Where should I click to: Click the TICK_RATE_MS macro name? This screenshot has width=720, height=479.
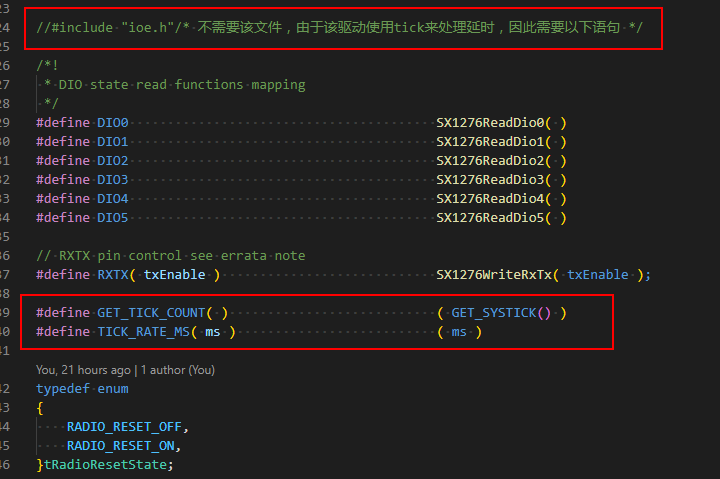[143, 331]
